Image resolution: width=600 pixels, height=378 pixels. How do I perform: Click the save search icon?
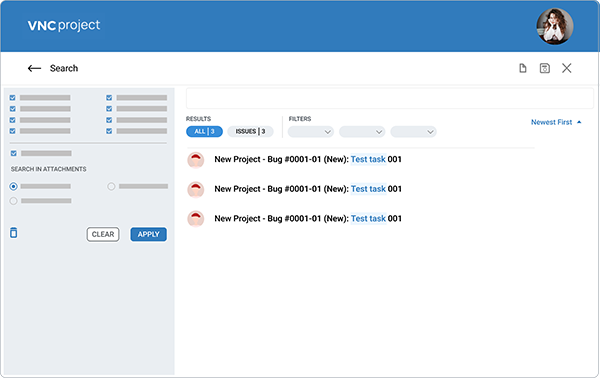(x=545, y=68)
